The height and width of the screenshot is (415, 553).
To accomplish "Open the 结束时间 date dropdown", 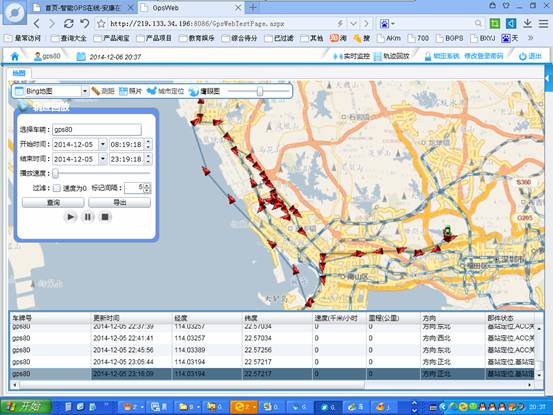I will click(x=103, y=159).
